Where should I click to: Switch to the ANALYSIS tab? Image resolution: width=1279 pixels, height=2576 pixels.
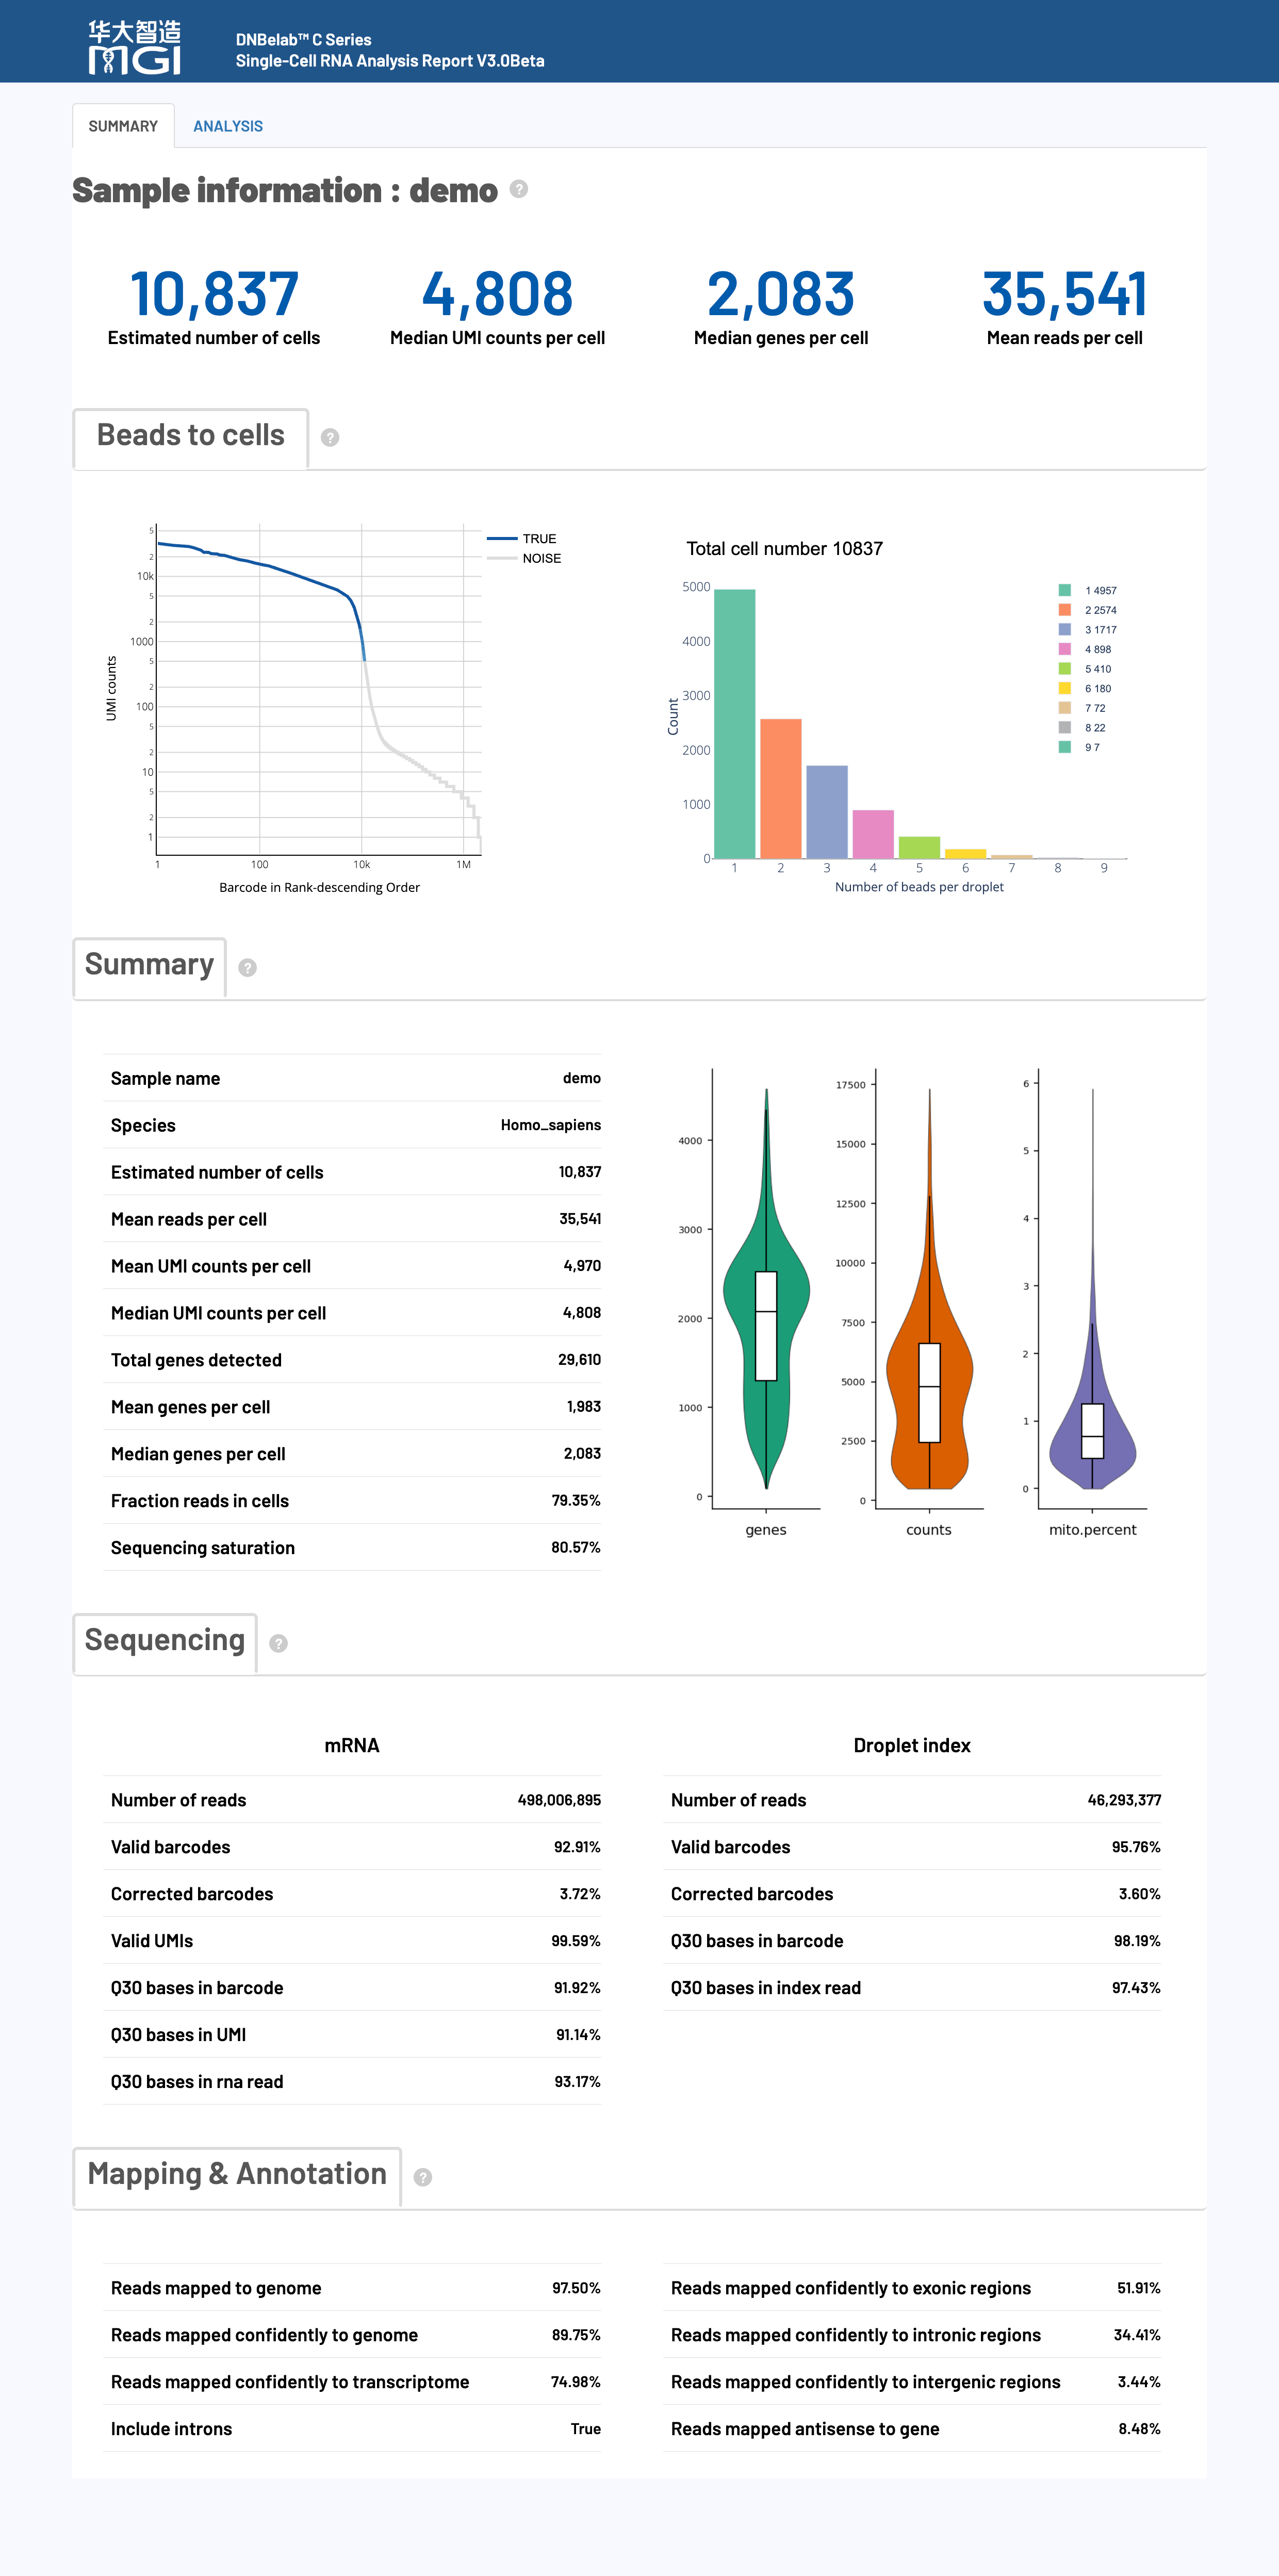[x=227, y=126]
